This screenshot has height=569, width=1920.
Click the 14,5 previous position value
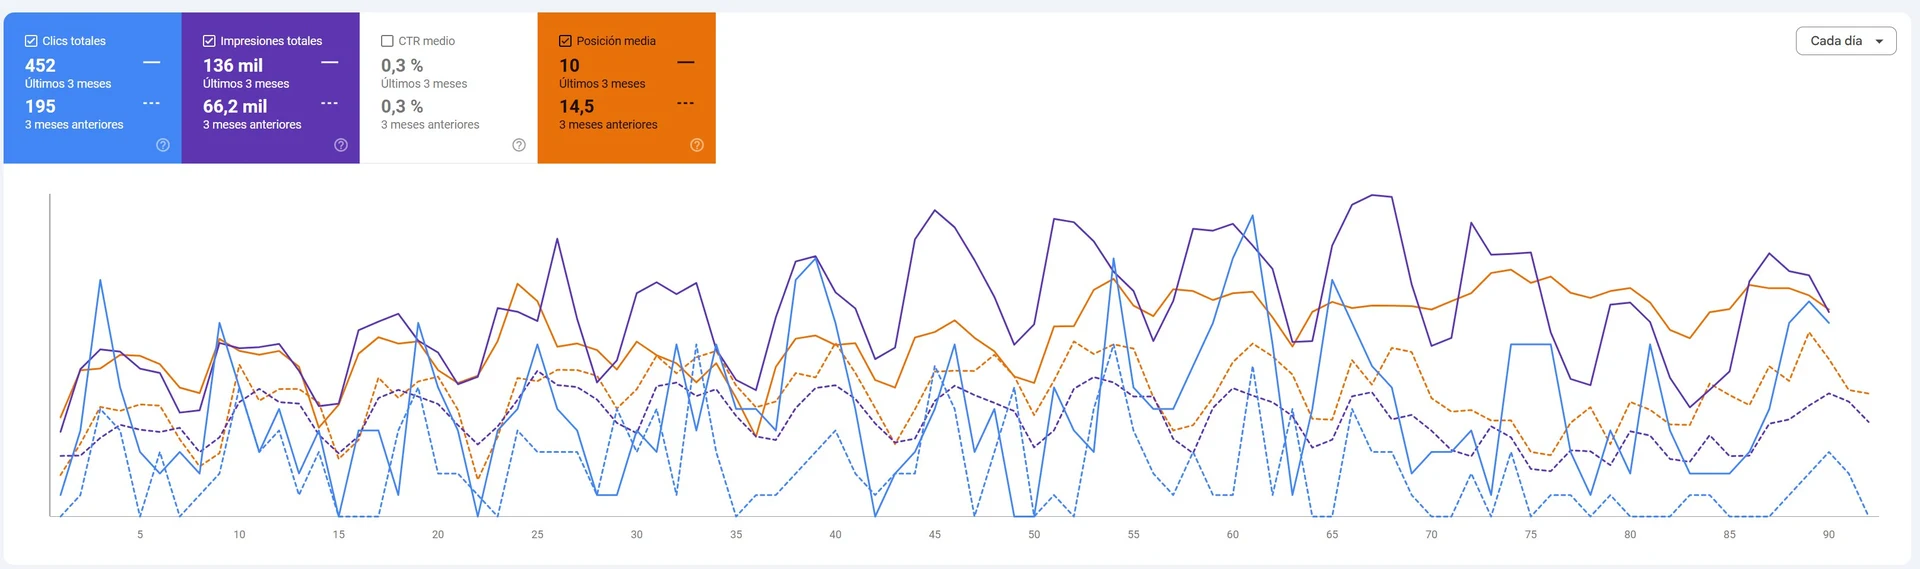click(x=577, y=106)
